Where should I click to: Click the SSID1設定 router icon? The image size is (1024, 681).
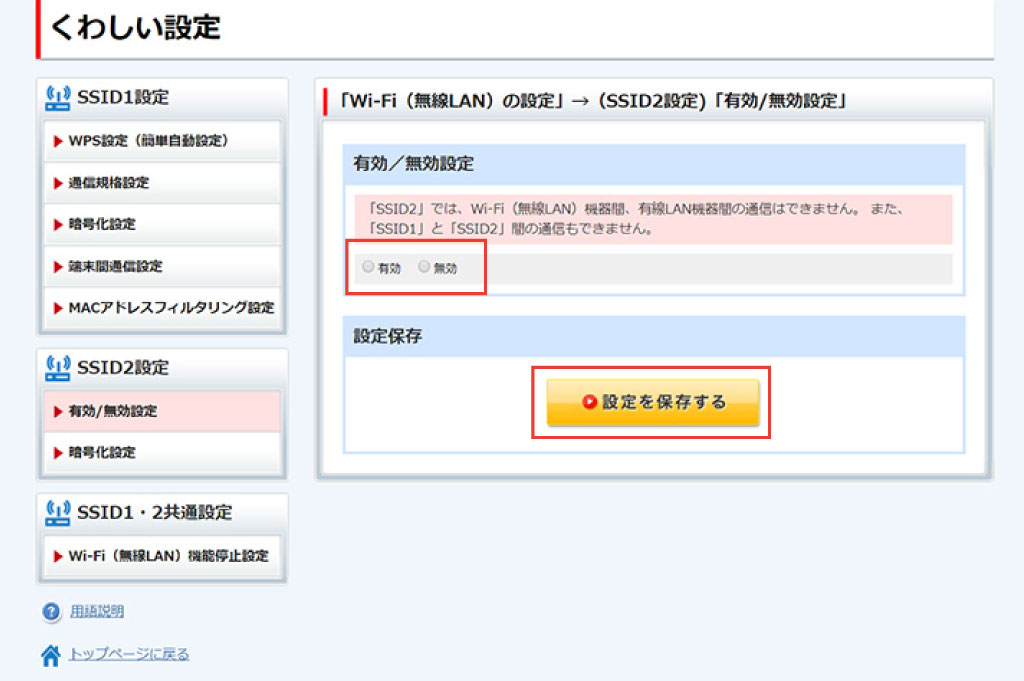(58, 97)
